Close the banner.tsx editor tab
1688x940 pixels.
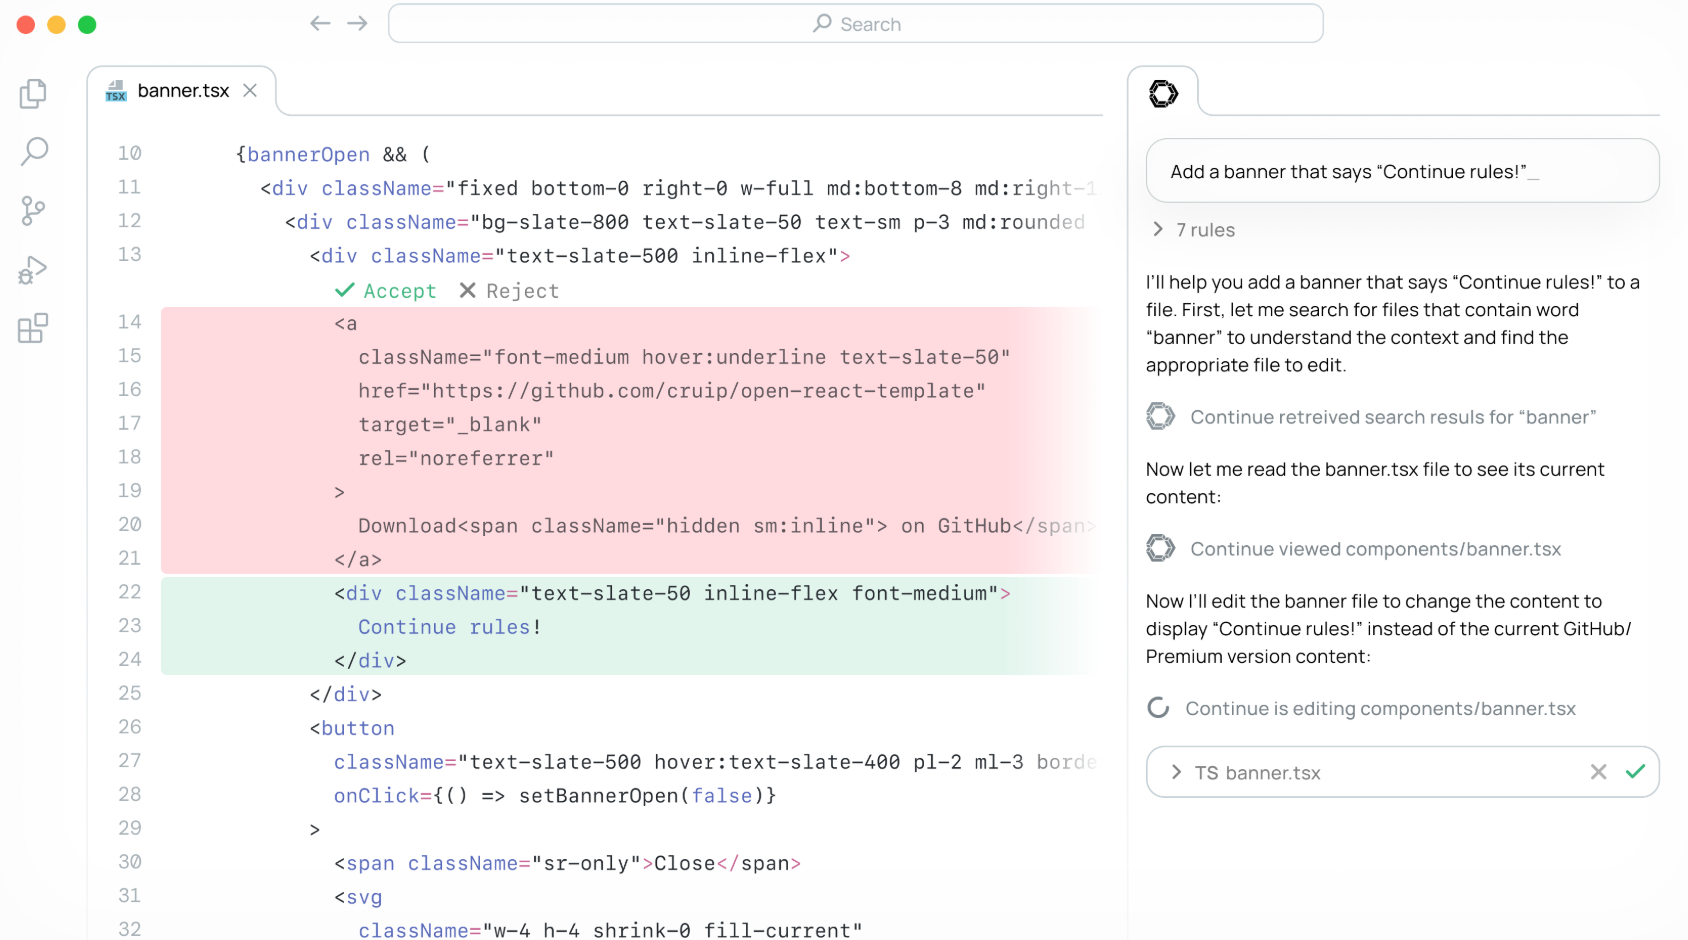pyautogui.click(x=250, y=91)
